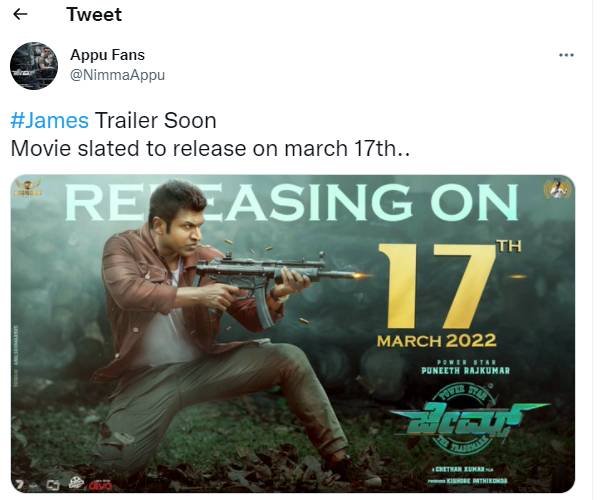Image resolution: width=600 pixels, height=500 pixels.
Task: Click the 'Trailer Soon' tweet text
Action: (x=155, y=121)
